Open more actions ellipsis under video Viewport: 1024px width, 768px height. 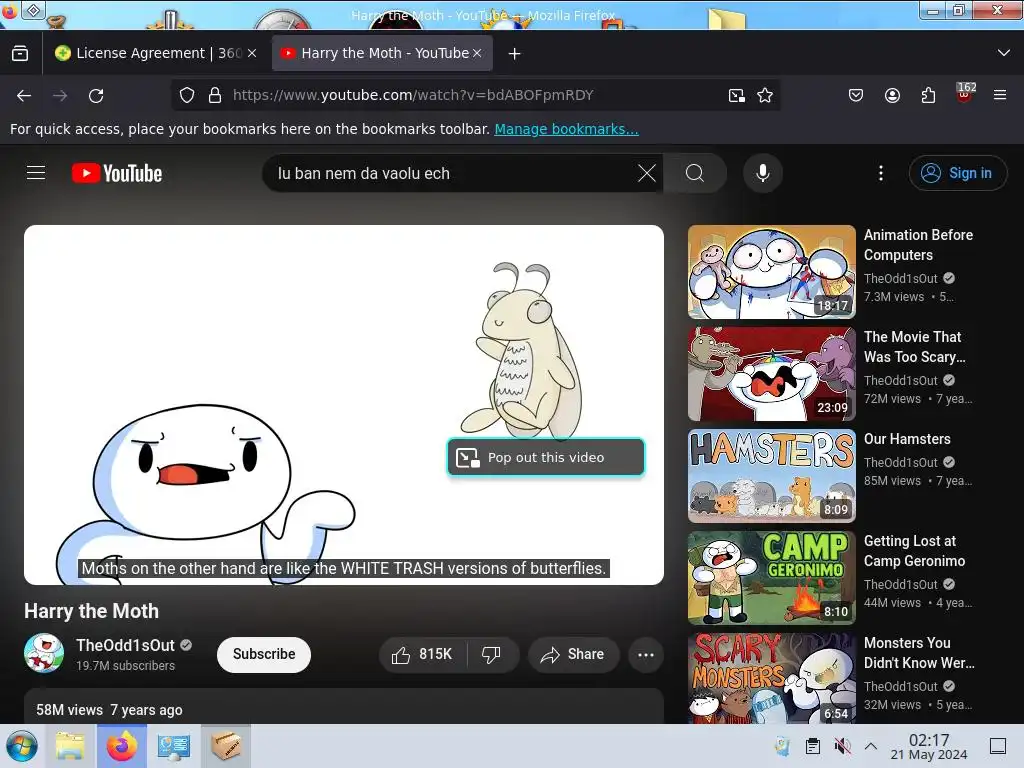[646, 655]
